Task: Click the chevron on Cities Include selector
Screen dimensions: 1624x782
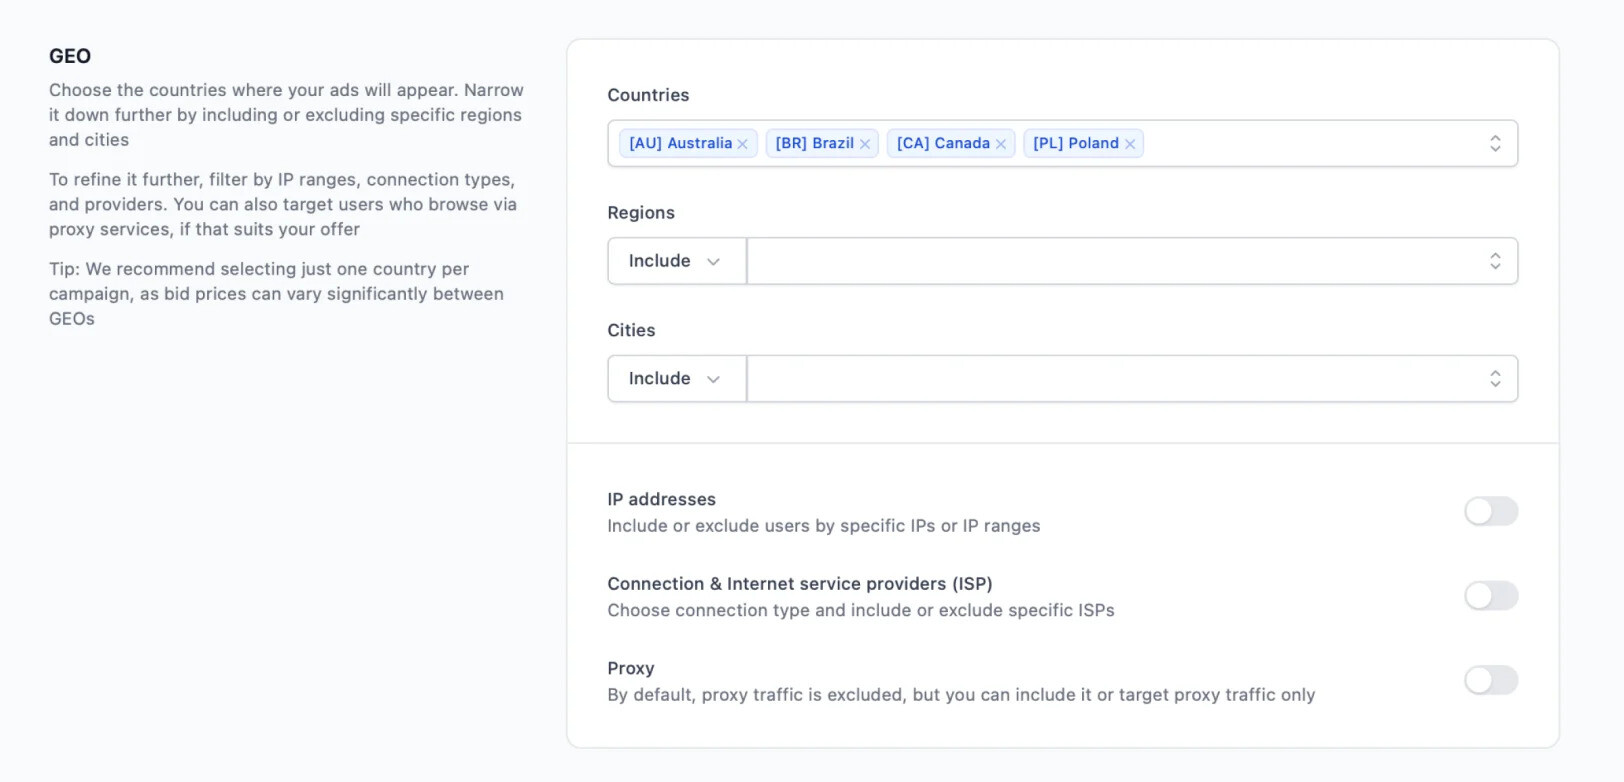Action: [x=713, y=379]
